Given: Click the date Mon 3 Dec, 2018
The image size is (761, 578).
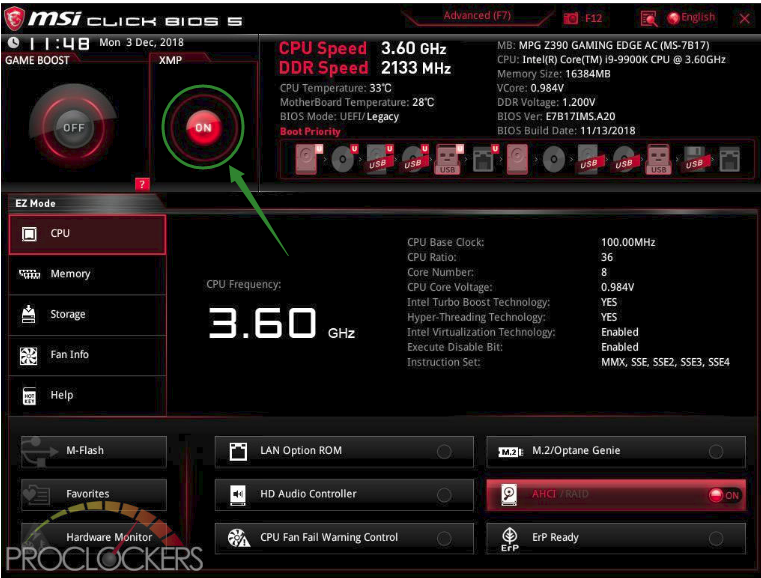Looking at the screenshot, I should pyautogui.click(x=141, y=42).
